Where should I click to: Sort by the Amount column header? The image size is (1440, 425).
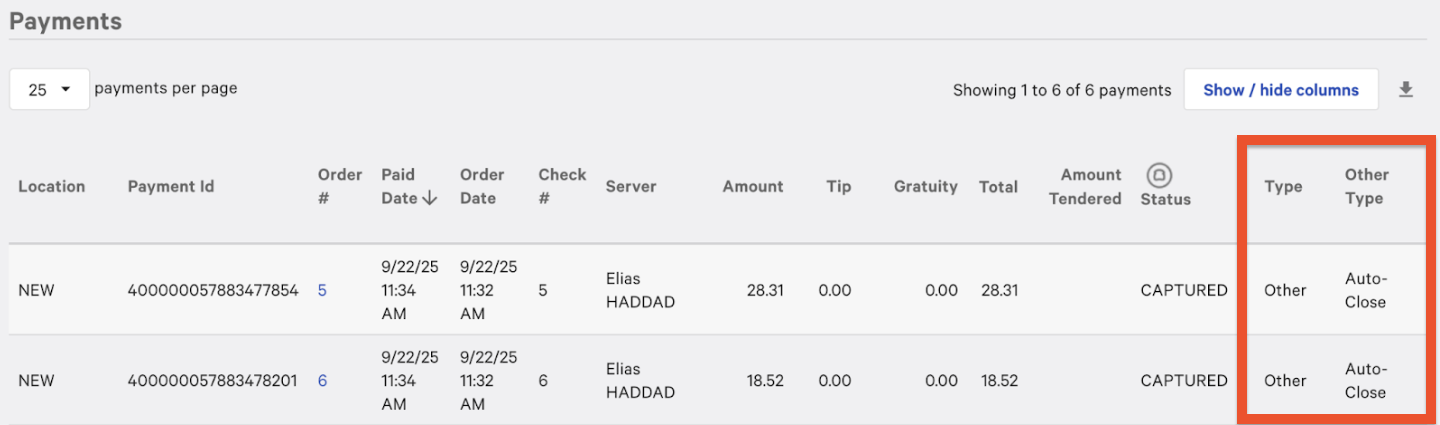click(x=753, y=186)
